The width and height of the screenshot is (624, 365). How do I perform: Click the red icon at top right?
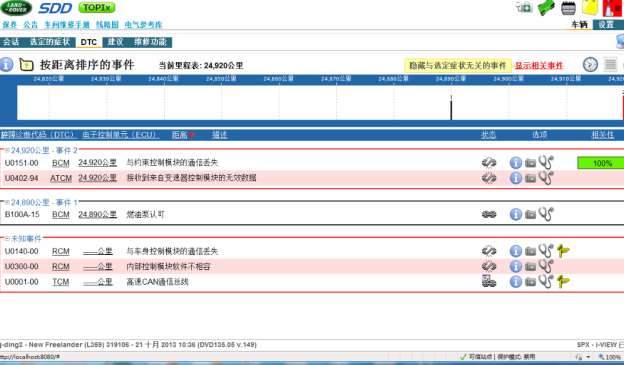pos(613,8)
